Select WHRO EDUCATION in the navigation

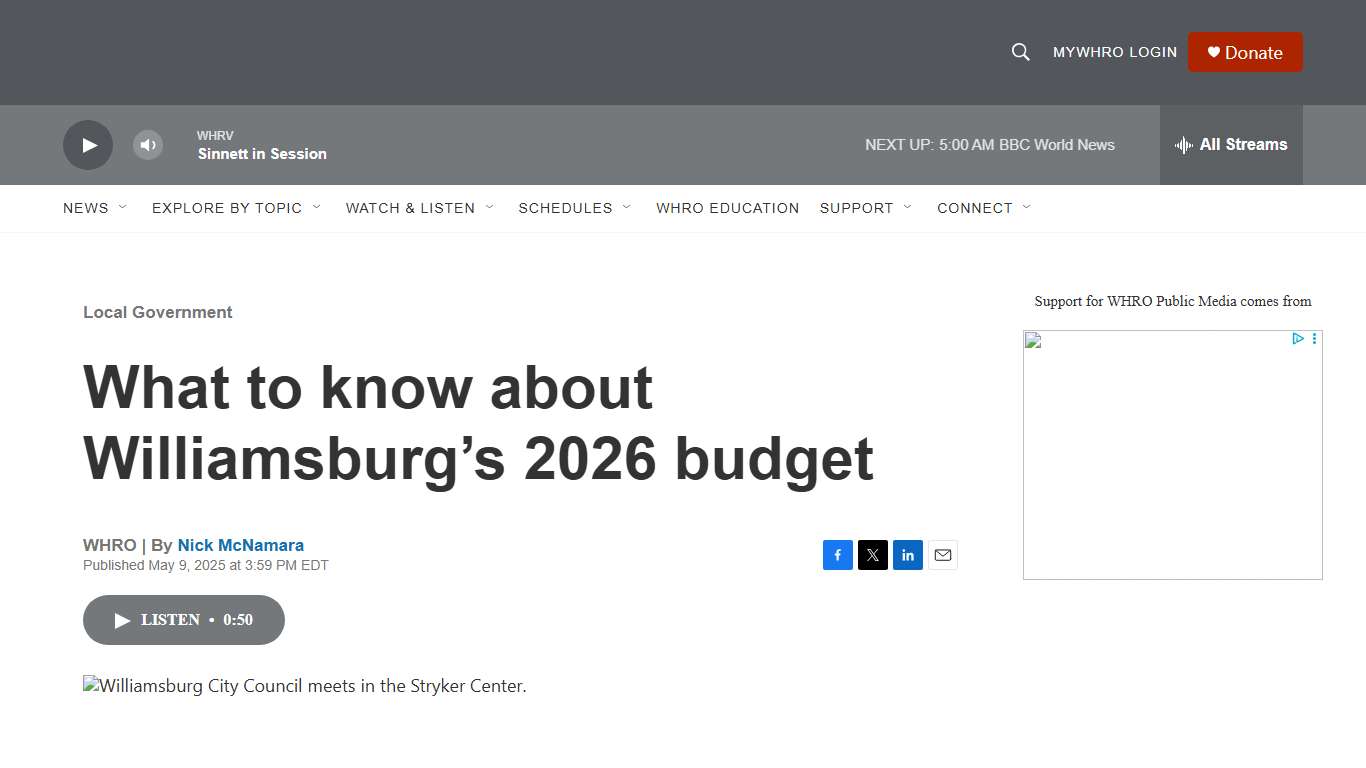[727, 208]
